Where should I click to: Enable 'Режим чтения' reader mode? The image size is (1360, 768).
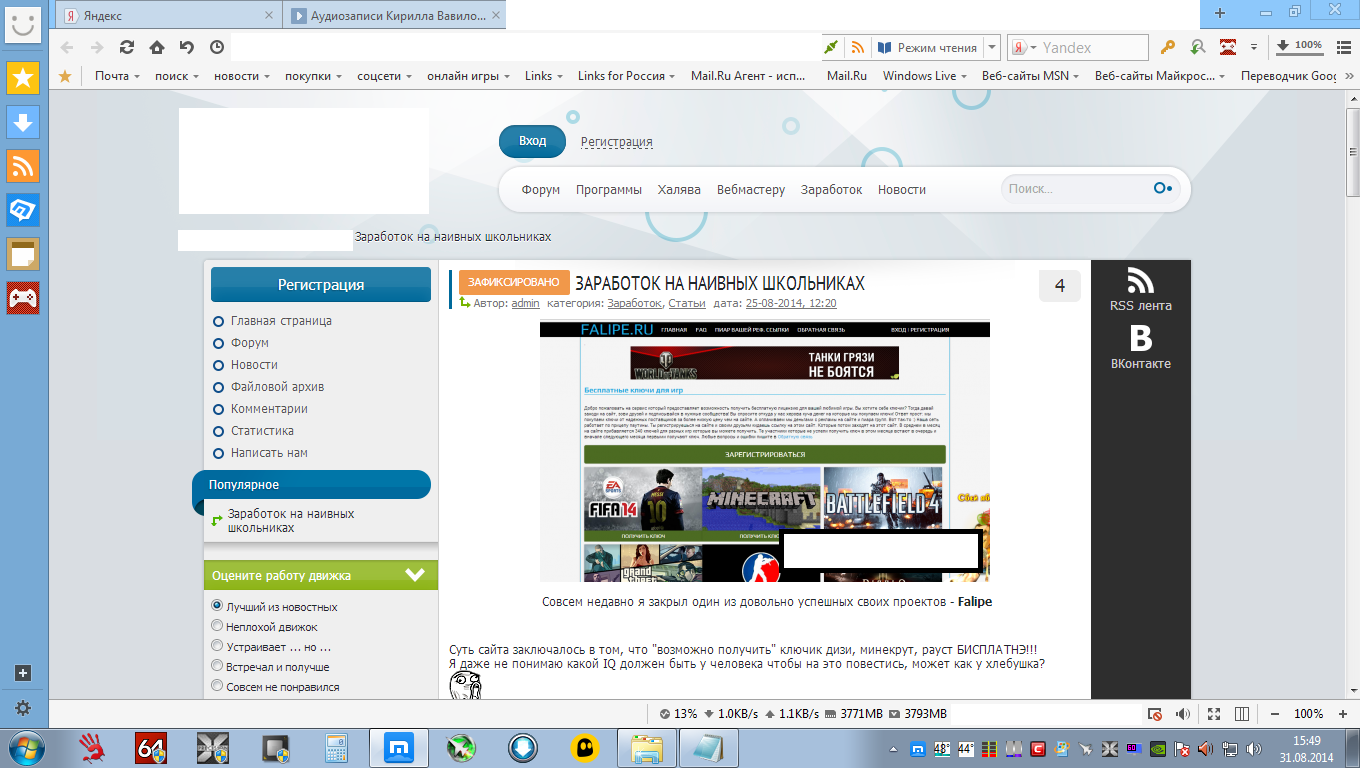coord(928,47)
